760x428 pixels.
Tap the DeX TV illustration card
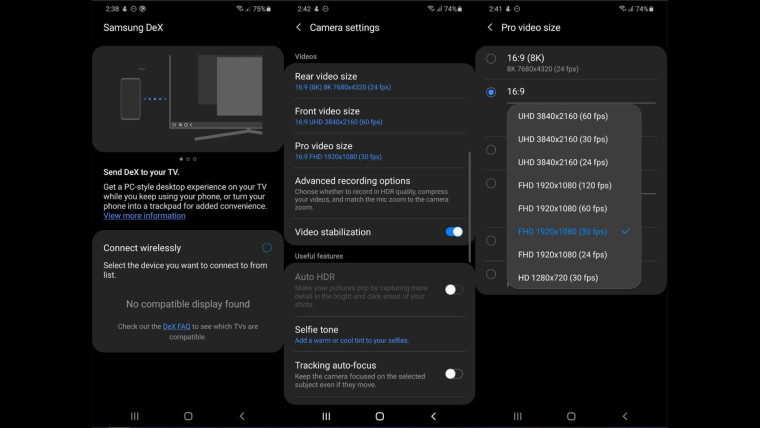pyautogui.click(x=188, y=99)
